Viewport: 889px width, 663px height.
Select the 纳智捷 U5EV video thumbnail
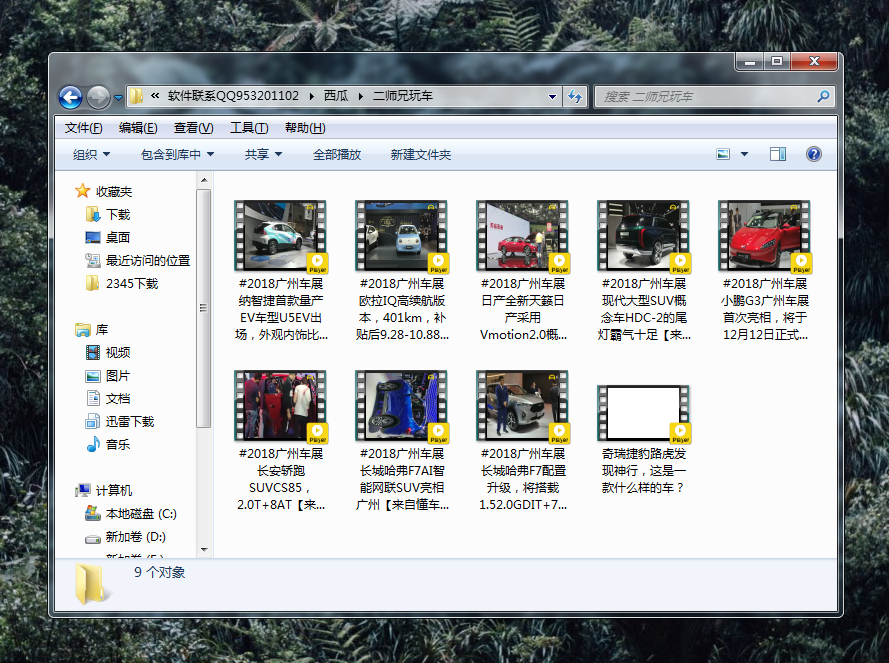280,235
